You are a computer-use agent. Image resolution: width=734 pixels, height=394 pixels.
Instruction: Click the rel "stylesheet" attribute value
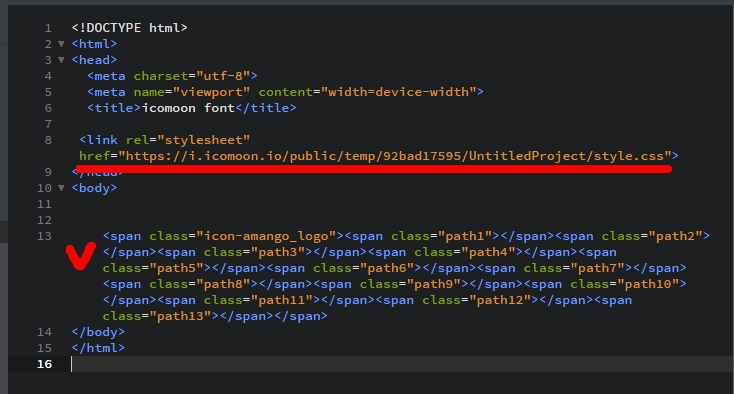click(204, 140)
